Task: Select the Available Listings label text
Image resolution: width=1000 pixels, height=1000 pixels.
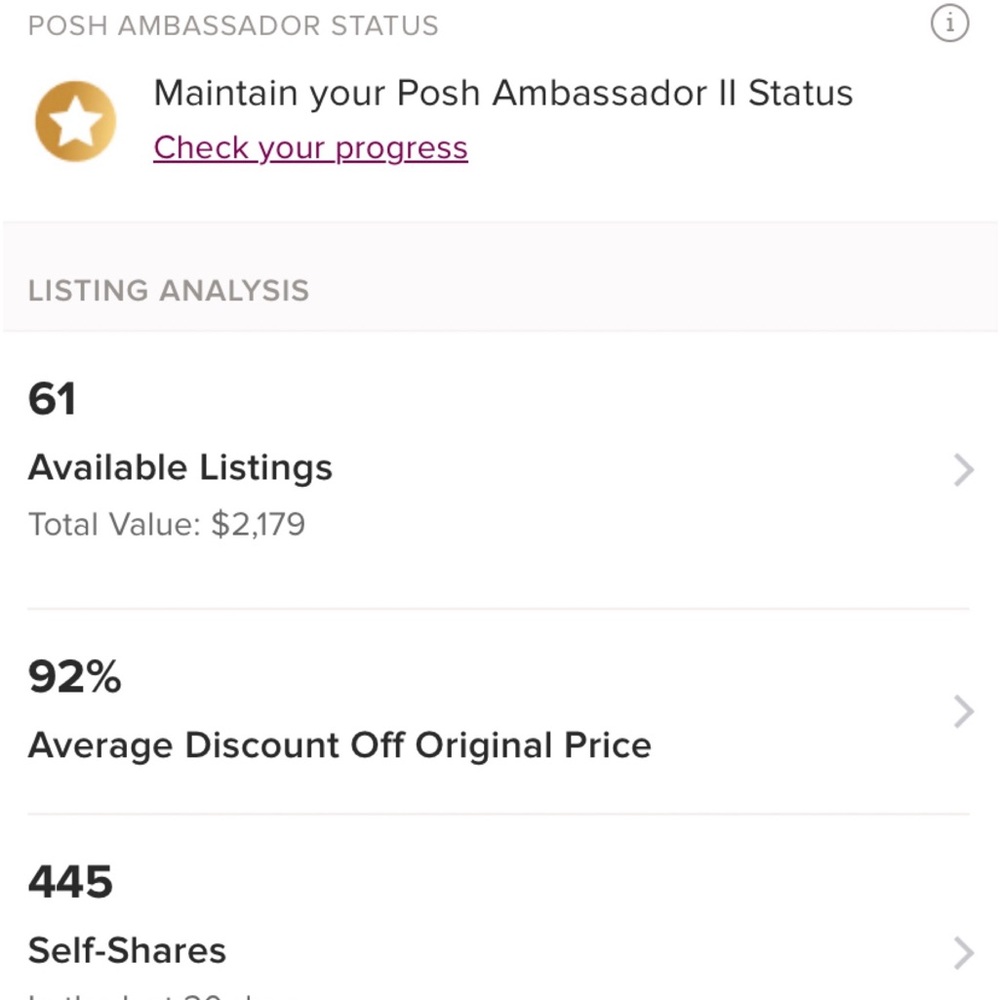Action: [181, 466]
